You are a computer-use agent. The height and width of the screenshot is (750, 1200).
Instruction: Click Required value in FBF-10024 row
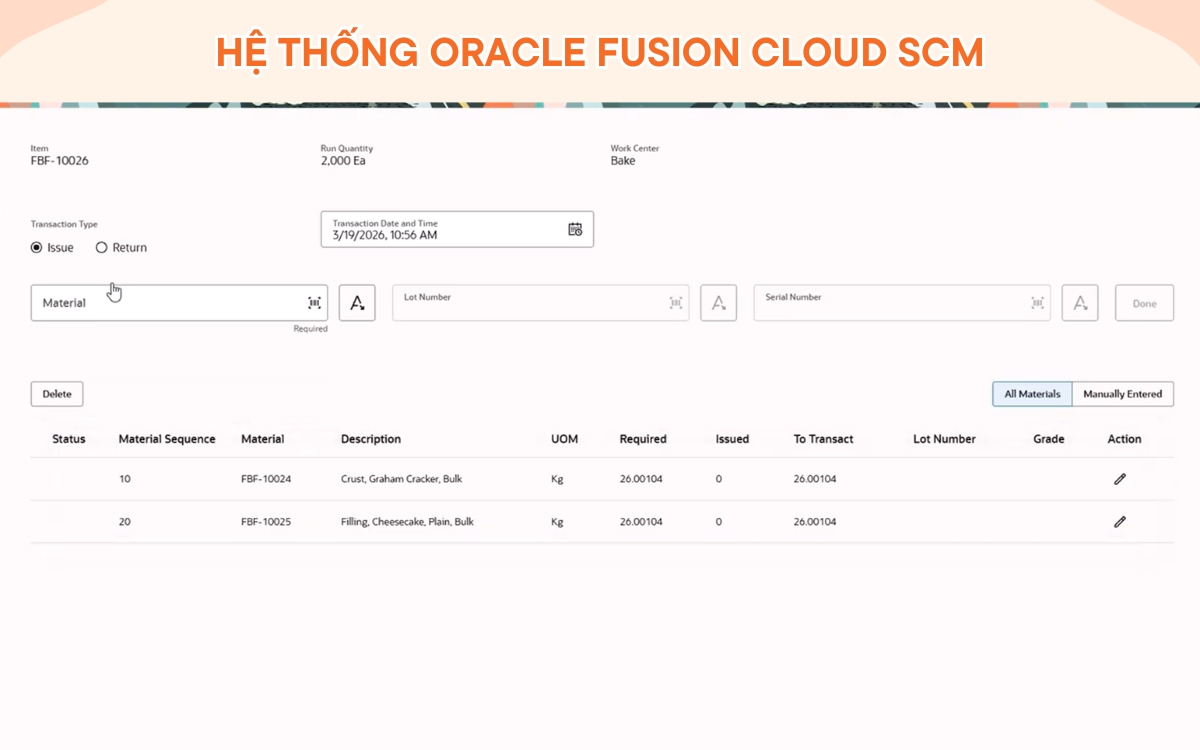coord(641,479)
